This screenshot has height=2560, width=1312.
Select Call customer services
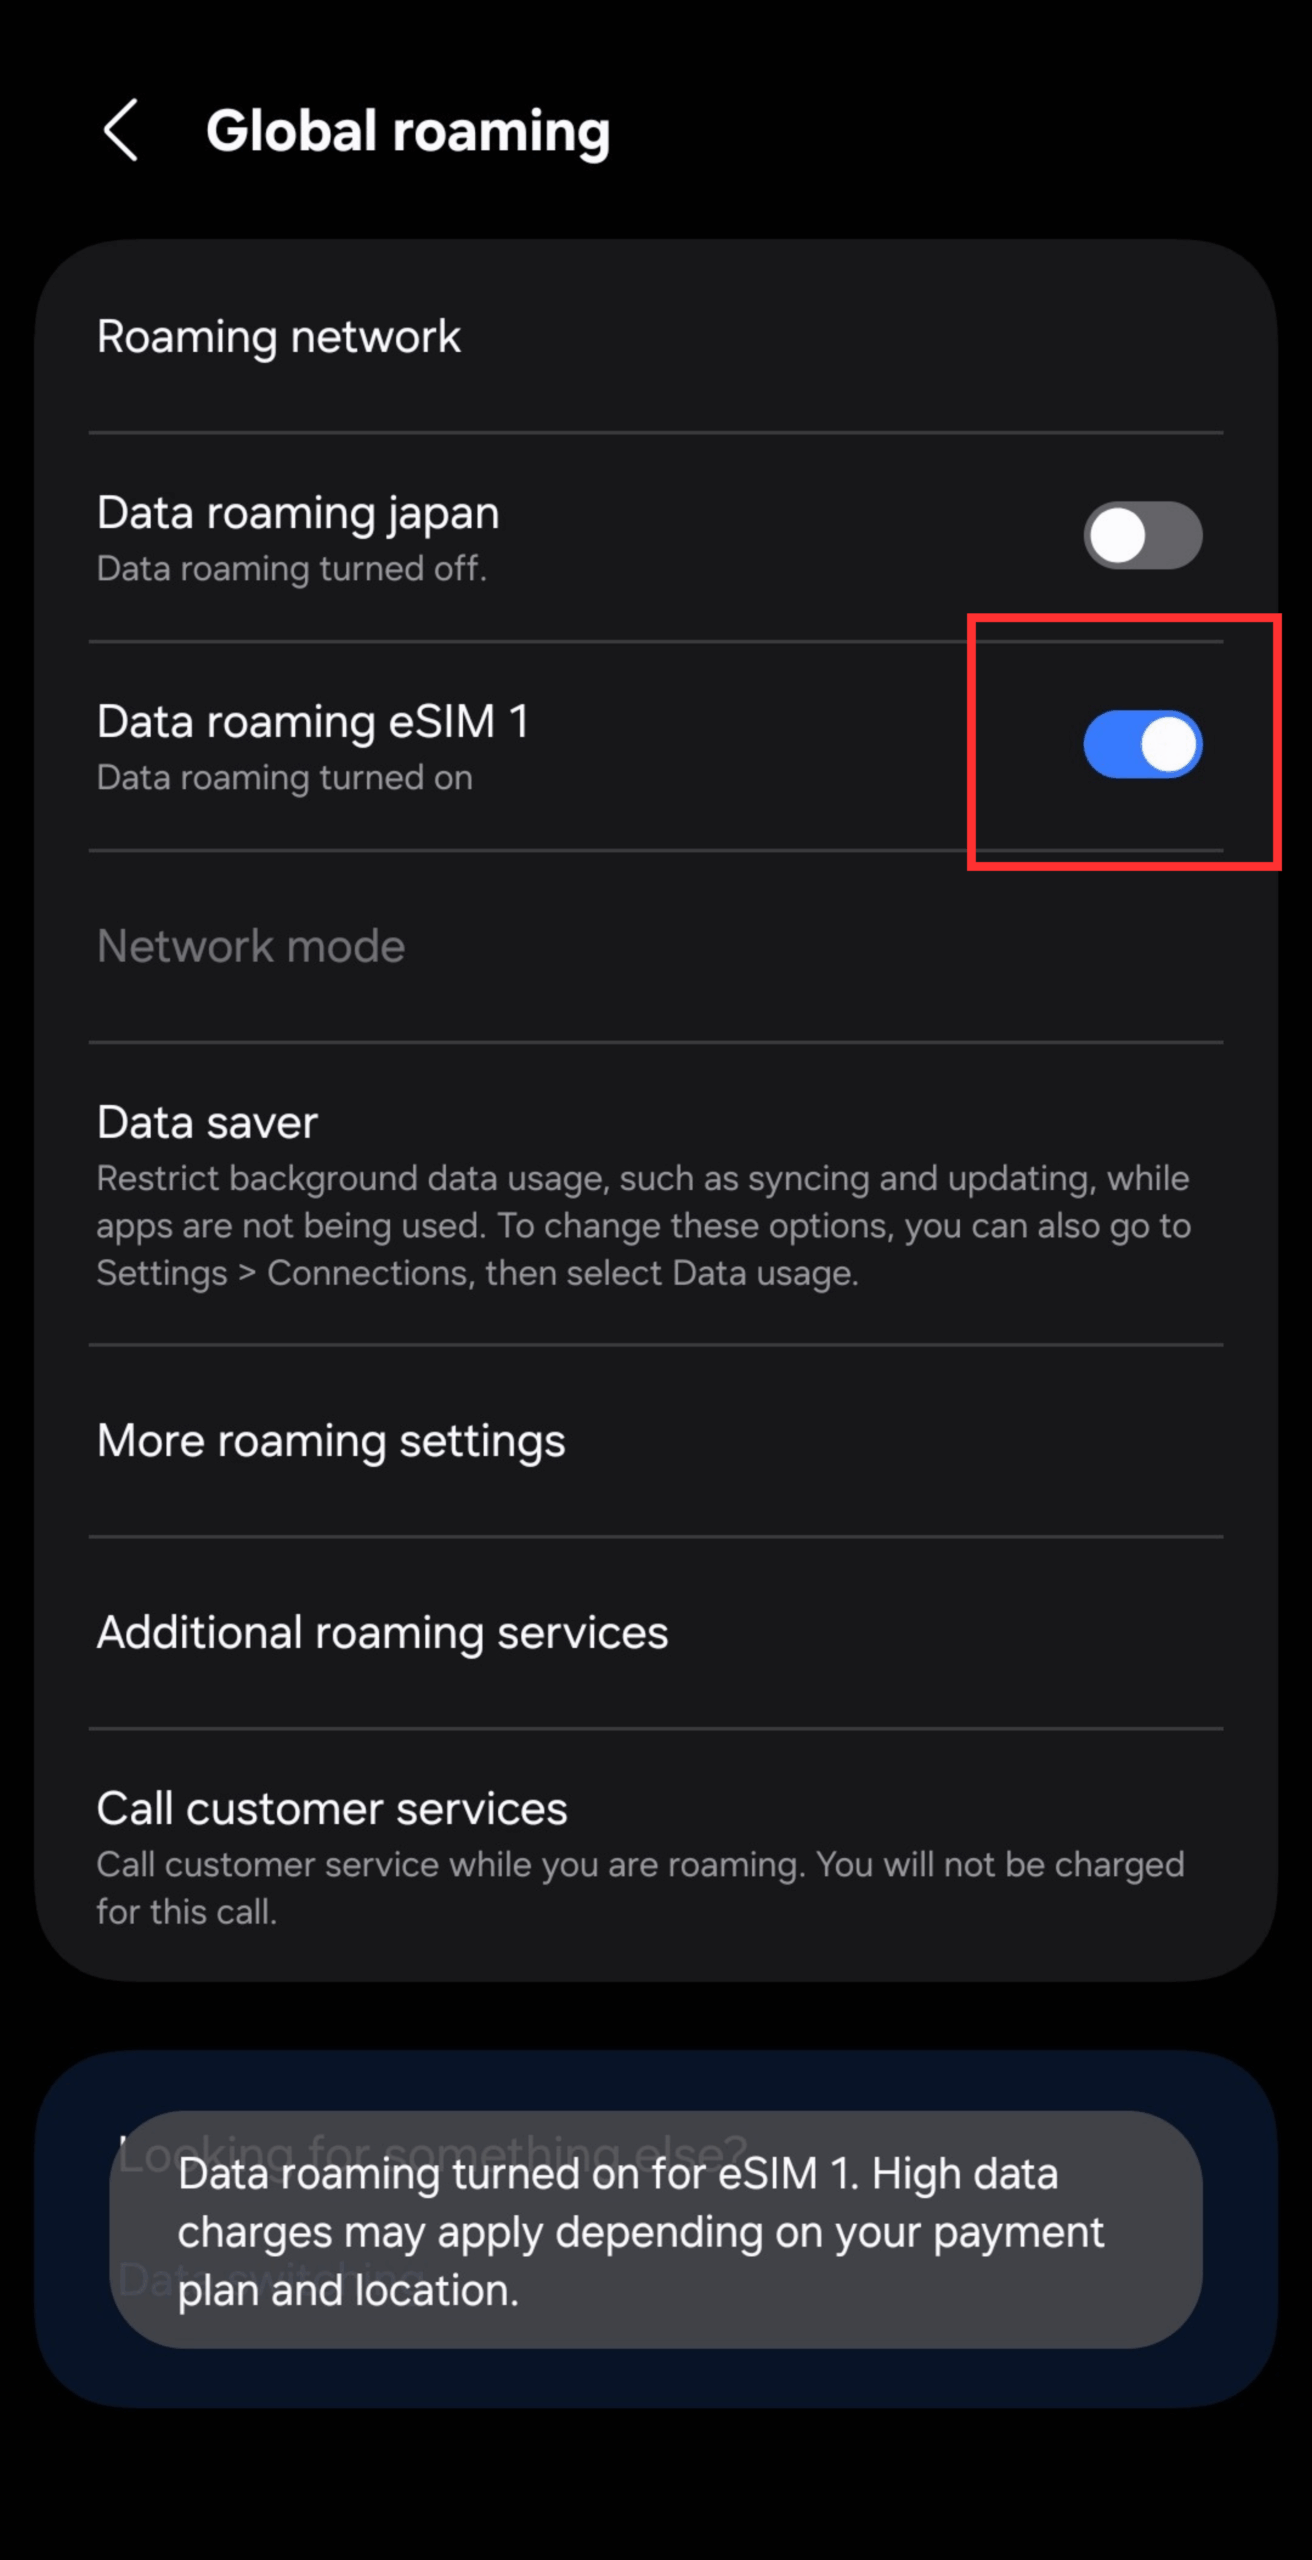click(x=656, y=1856)
